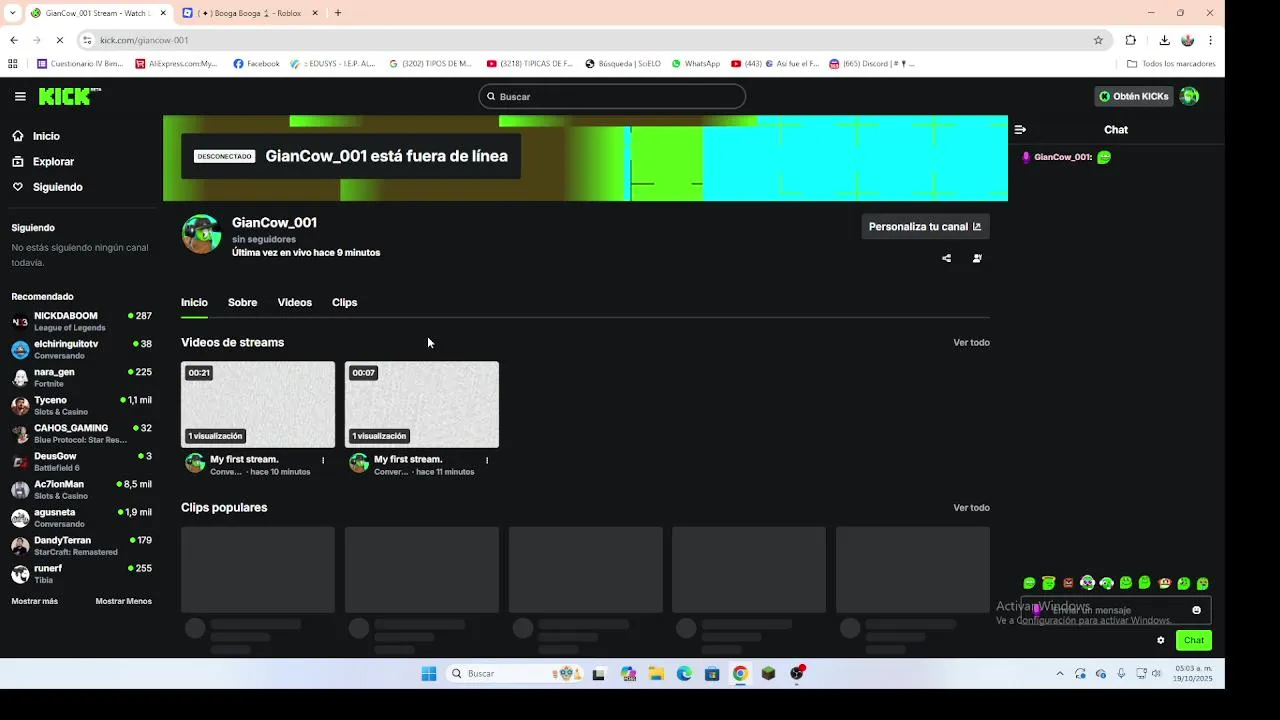Click Ver todo for Clips populares
This screenshot has height=720, width=1280.
tap(971, 508)
